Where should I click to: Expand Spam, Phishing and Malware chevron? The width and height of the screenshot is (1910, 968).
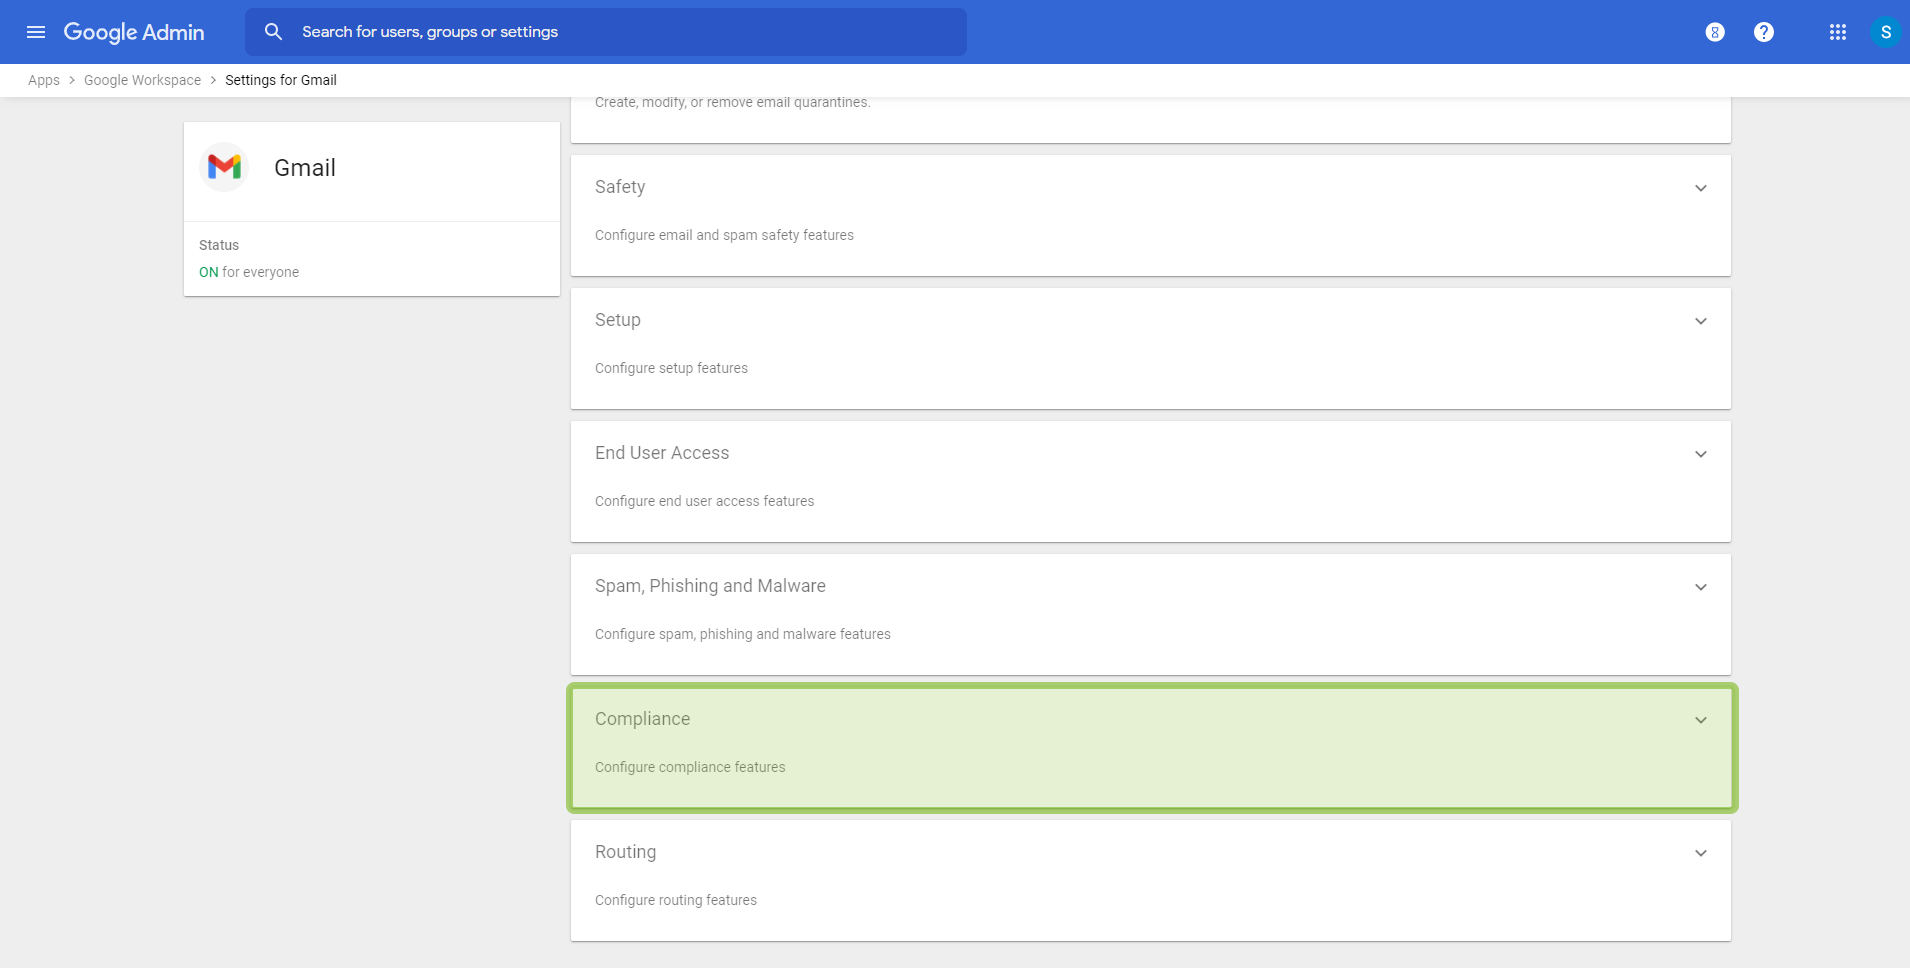tap(1701, 587)
